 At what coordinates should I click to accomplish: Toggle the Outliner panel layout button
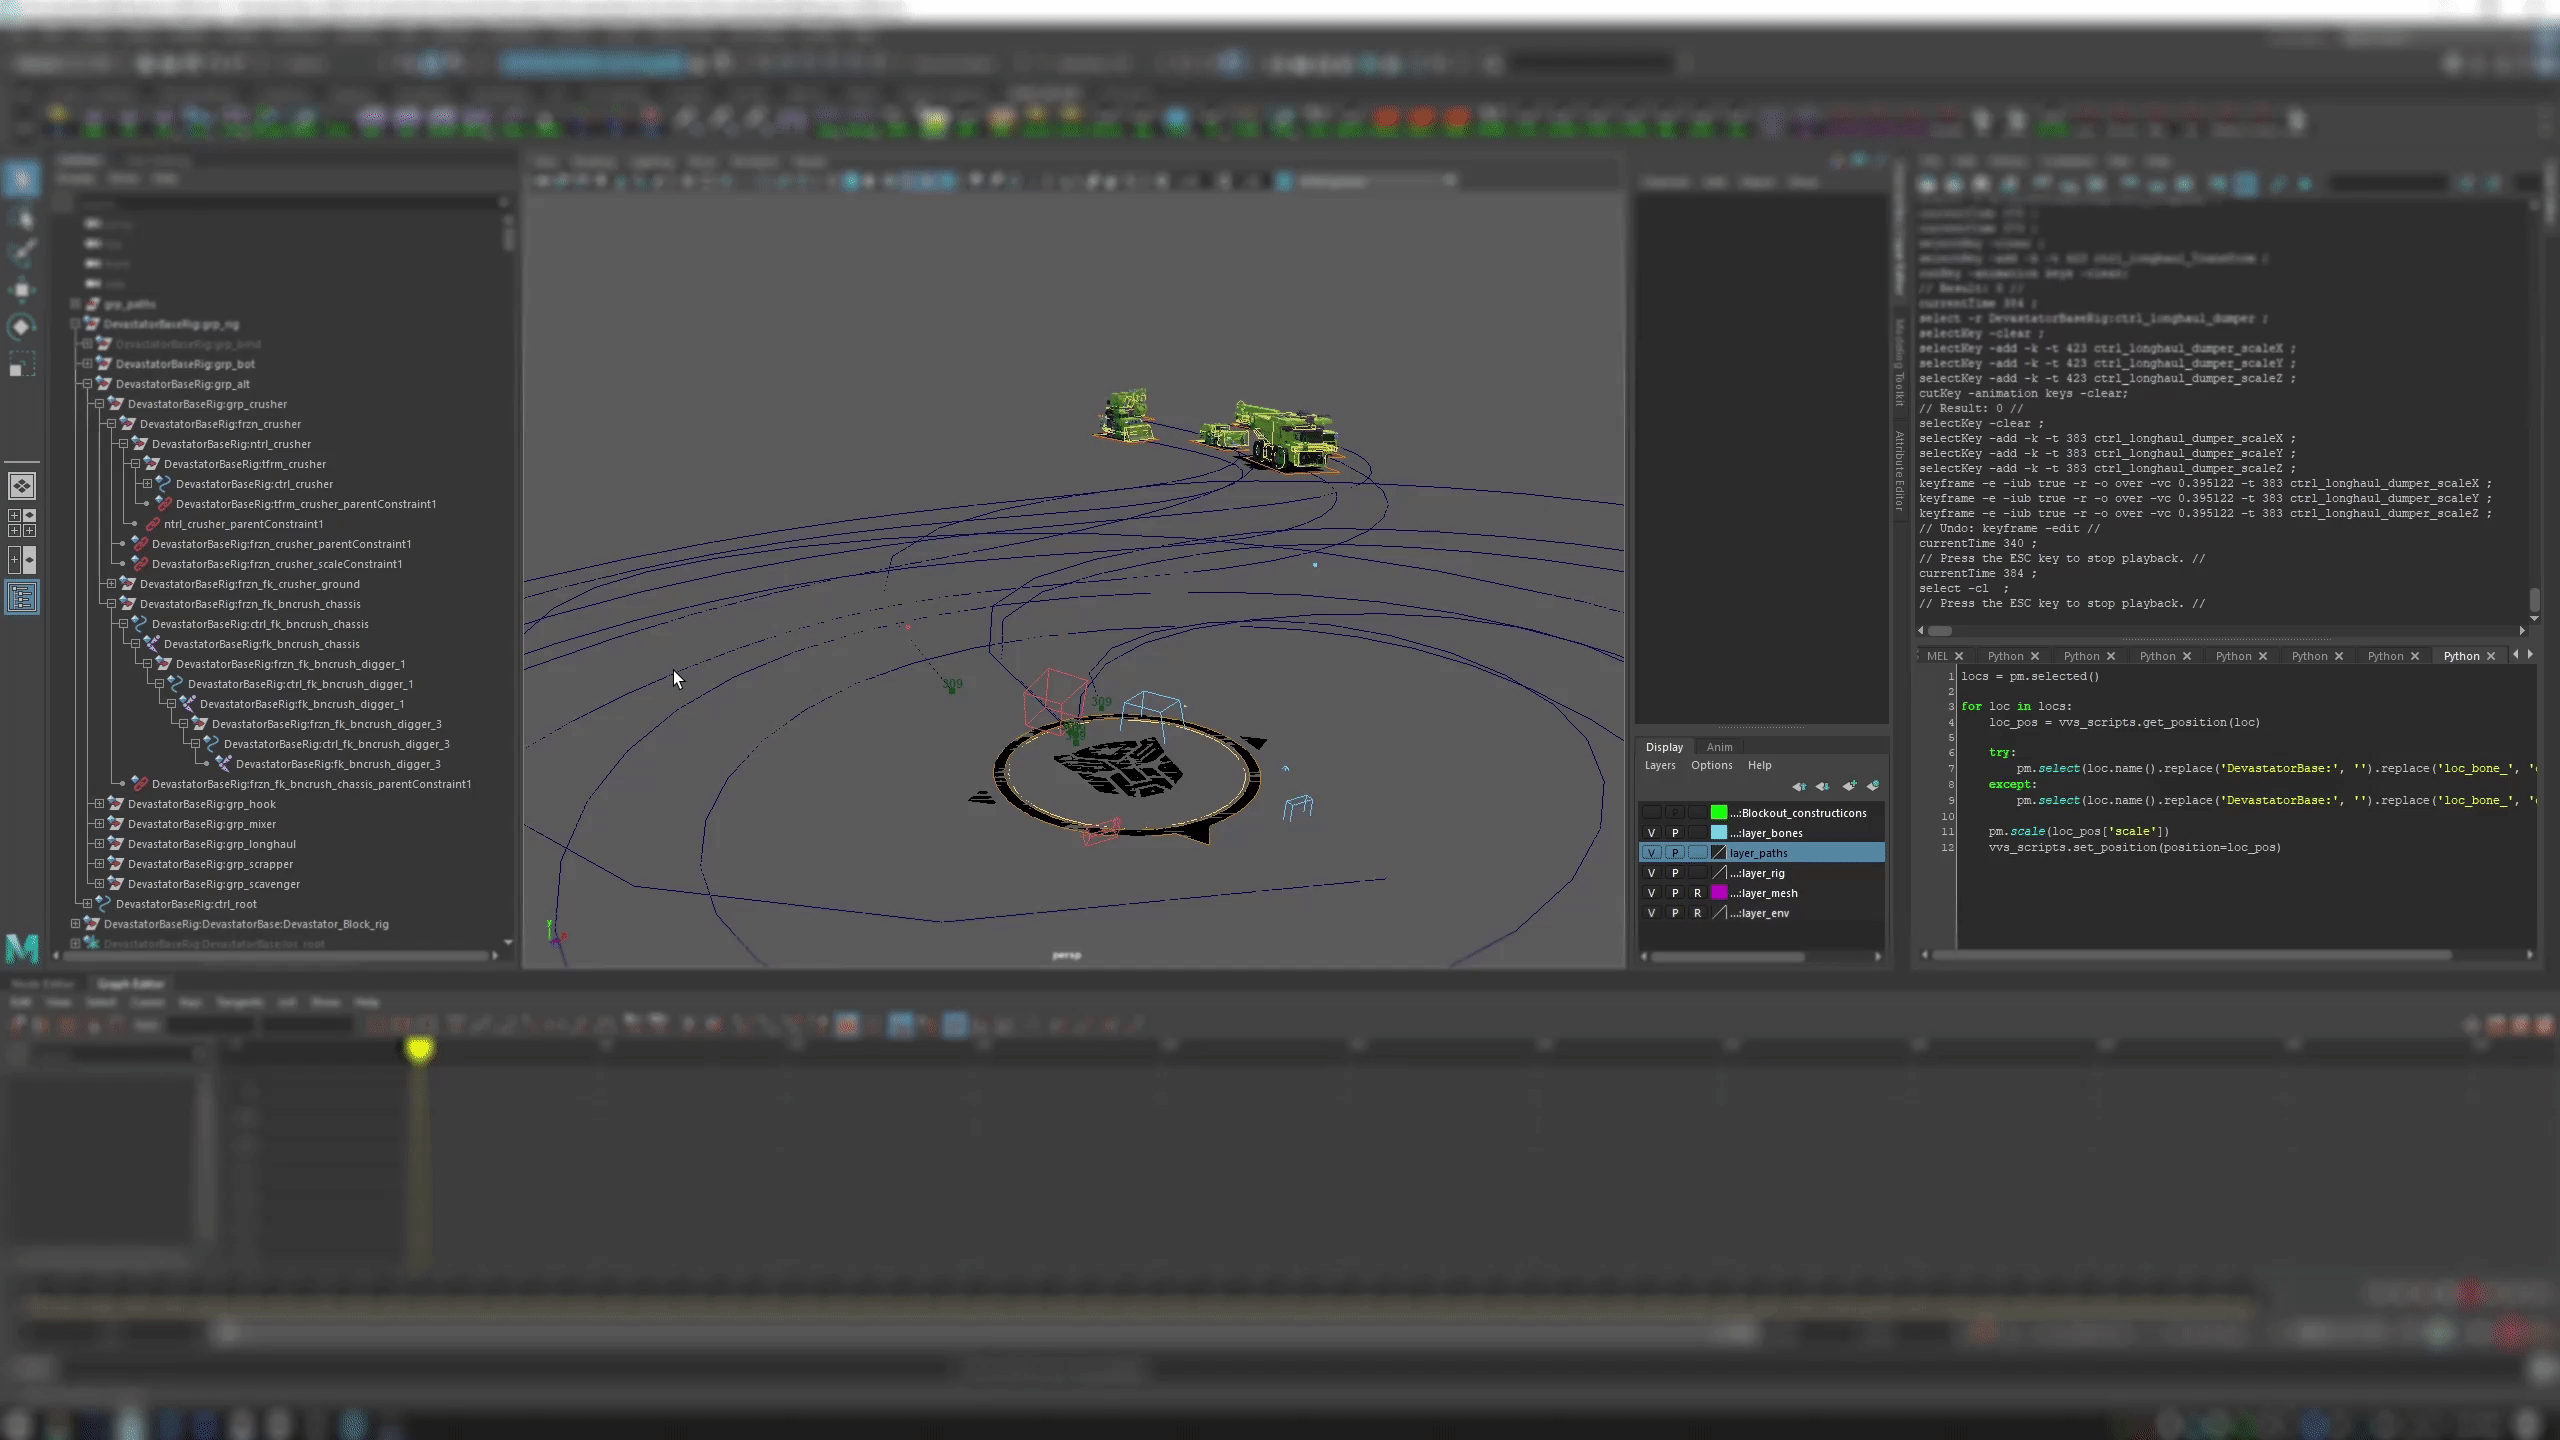(21, 598)
